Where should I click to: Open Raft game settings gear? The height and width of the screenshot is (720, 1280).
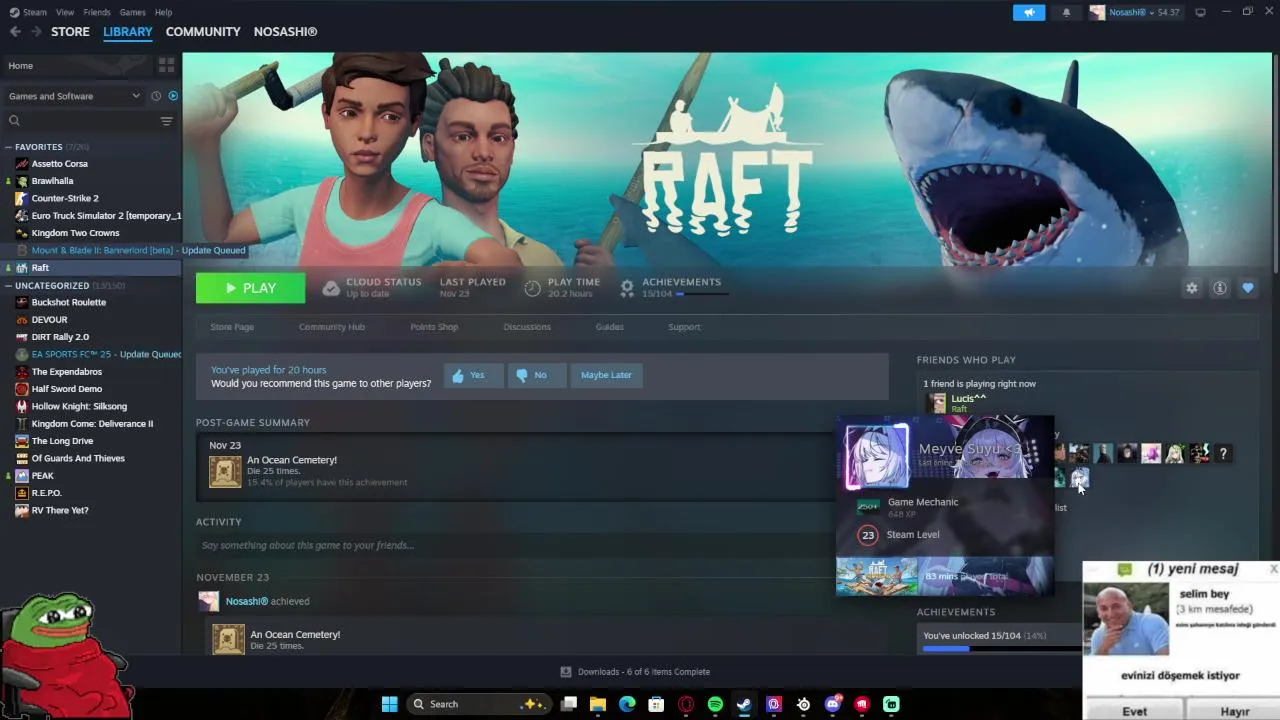coord(1191,288)
